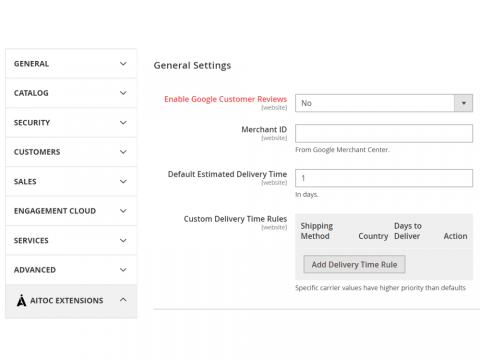Expand the Advanced section chevron

(123, 270)
